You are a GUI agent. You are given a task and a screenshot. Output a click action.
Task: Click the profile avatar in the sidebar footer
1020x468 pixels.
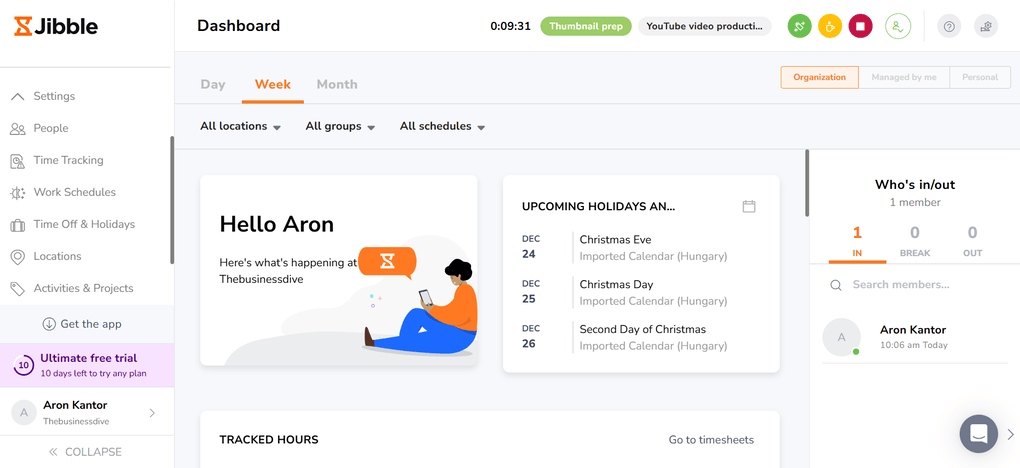point(24,412)
